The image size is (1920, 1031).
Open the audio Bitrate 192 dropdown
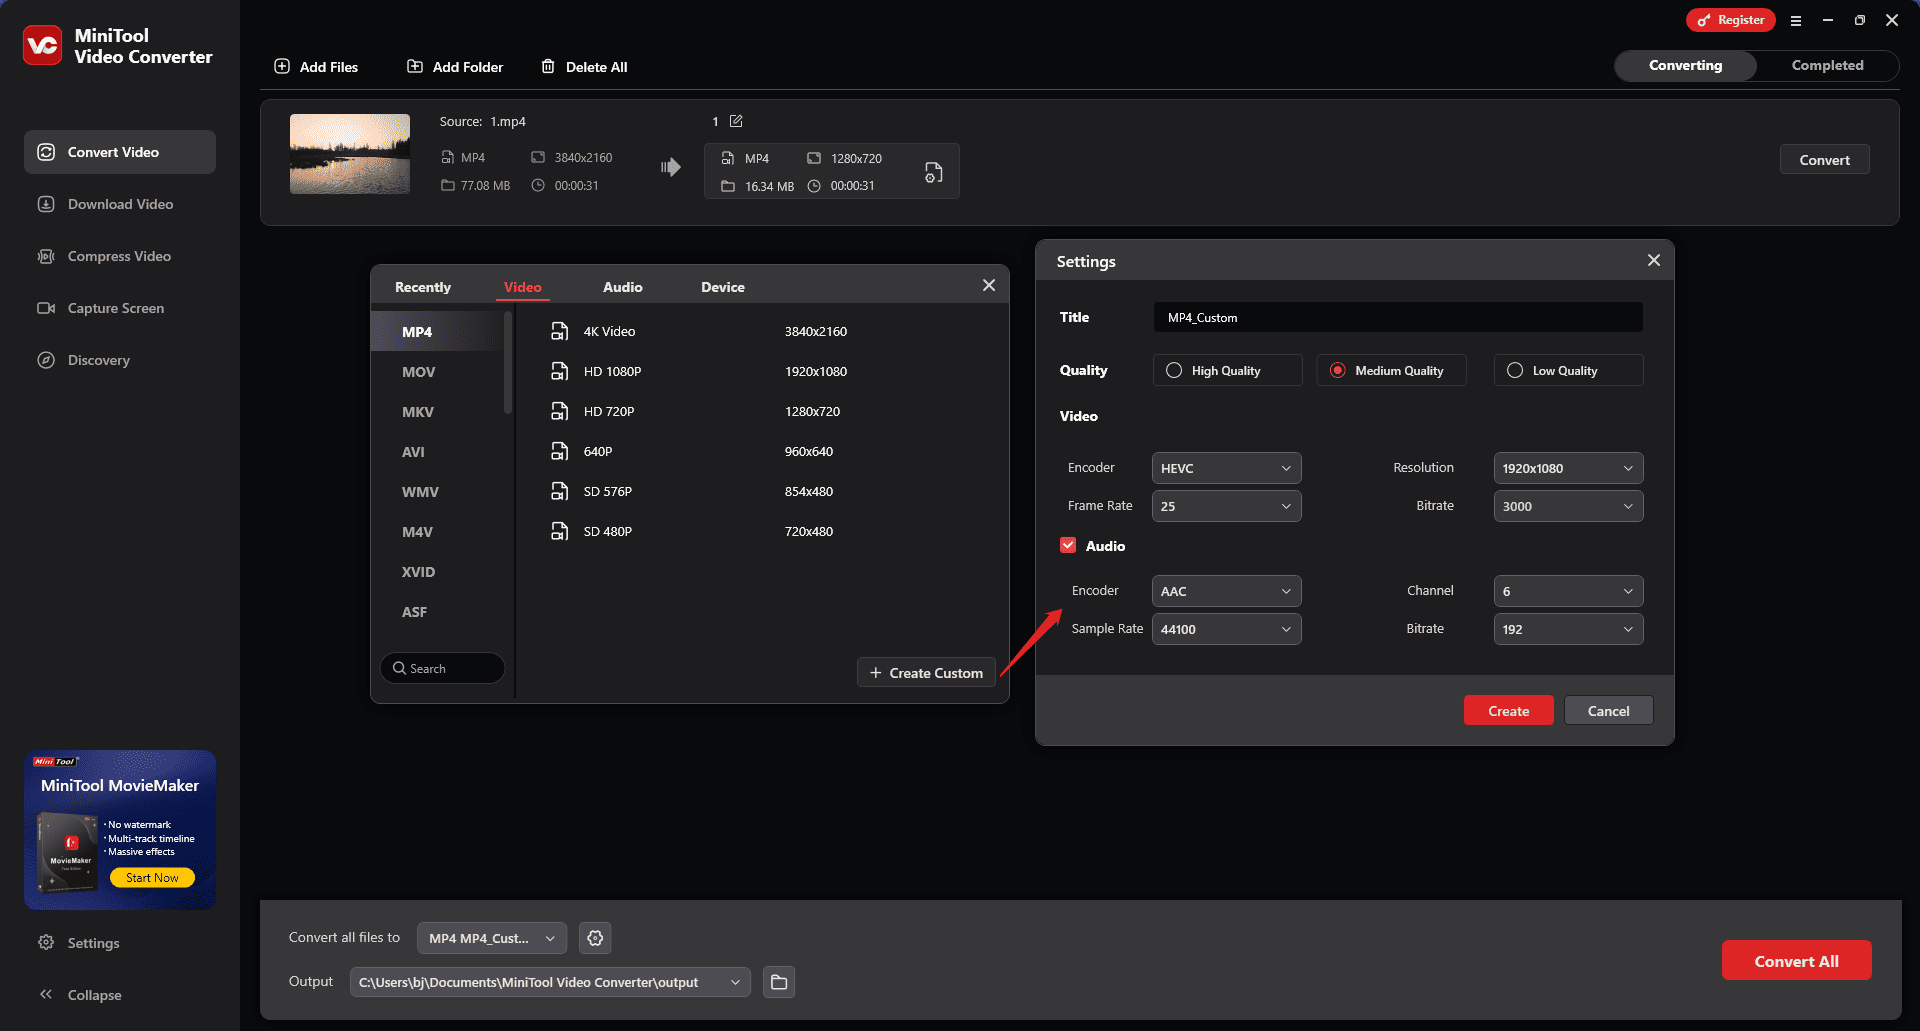(1568, 629)
